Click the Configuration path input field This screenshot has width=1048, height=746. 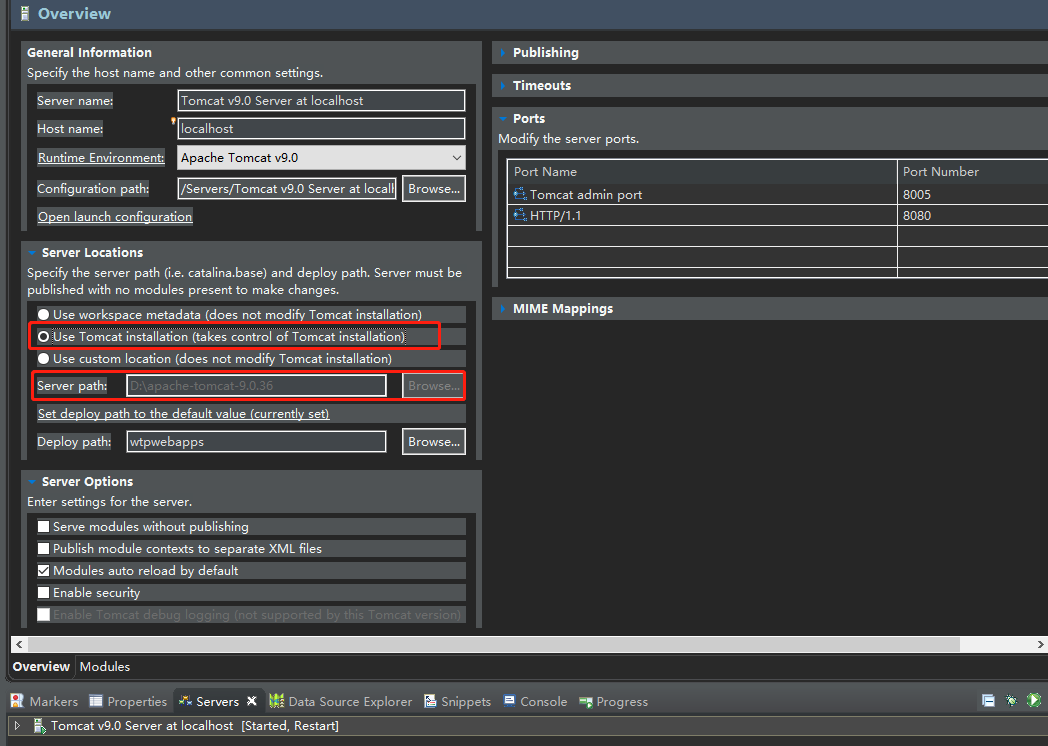[287, 189]
